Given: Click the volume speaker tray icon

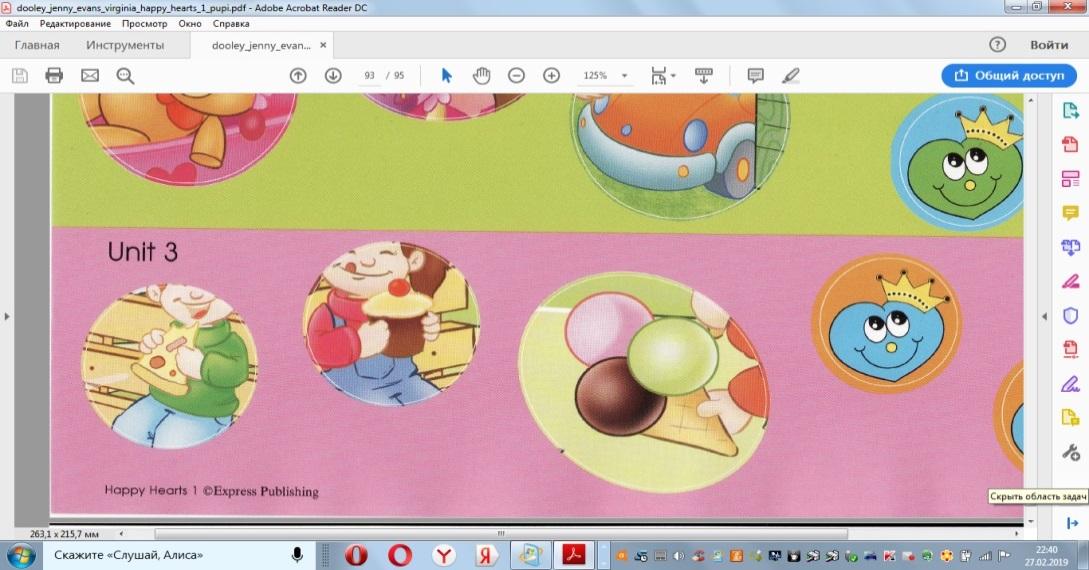Looking at the screenshot, I should pyautogui.click(x=679, y=556).
